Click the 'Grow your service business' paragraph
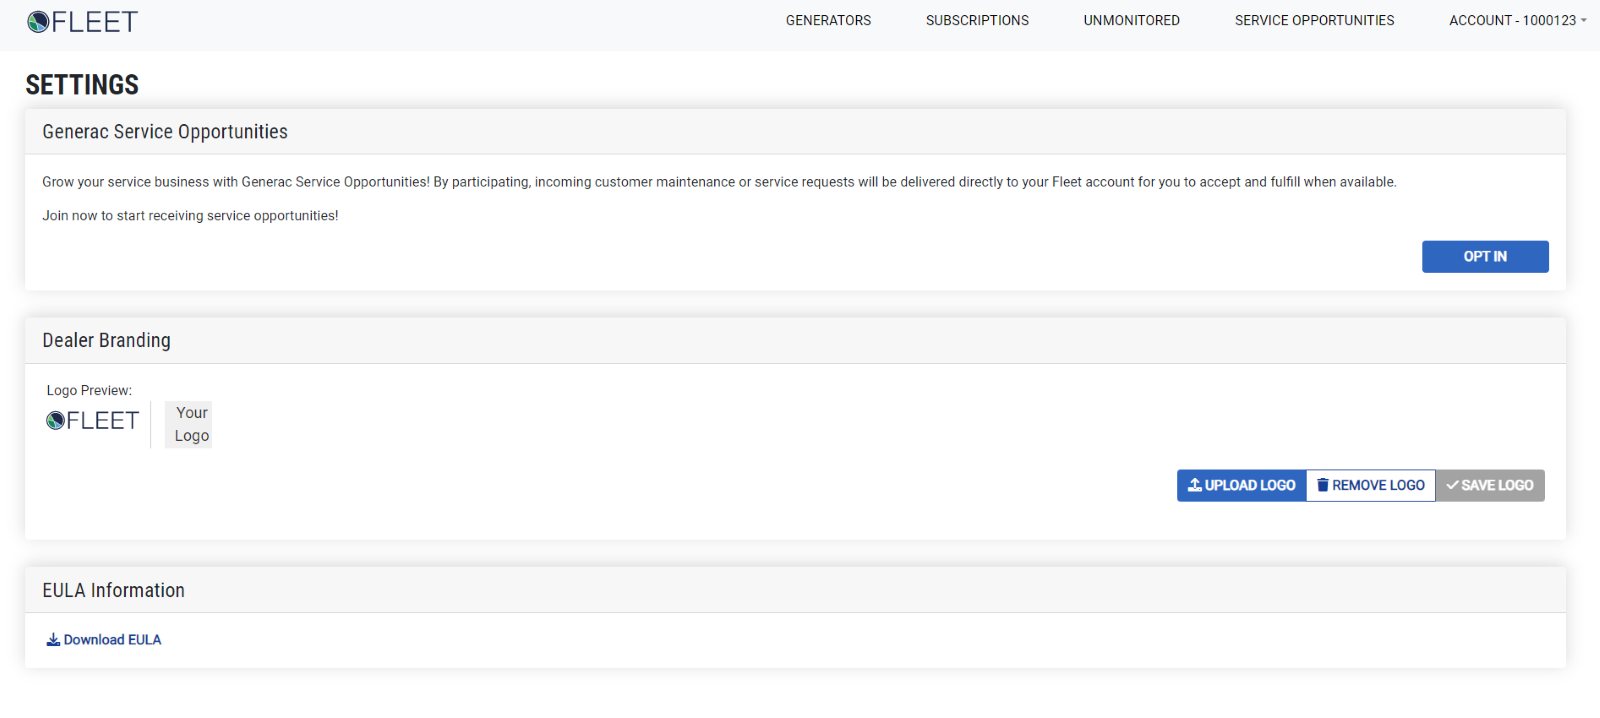 (719, 182)
